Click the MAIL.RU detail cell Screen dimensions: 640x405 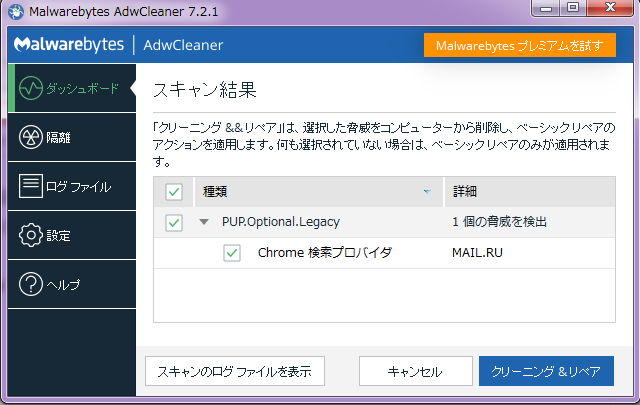click(x=477, y=253)
